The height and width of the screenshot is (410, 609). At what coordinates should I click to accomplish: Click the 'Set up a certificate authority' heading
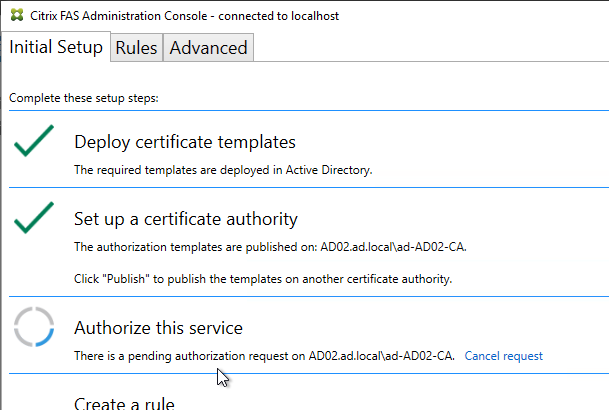pos(186,219)
